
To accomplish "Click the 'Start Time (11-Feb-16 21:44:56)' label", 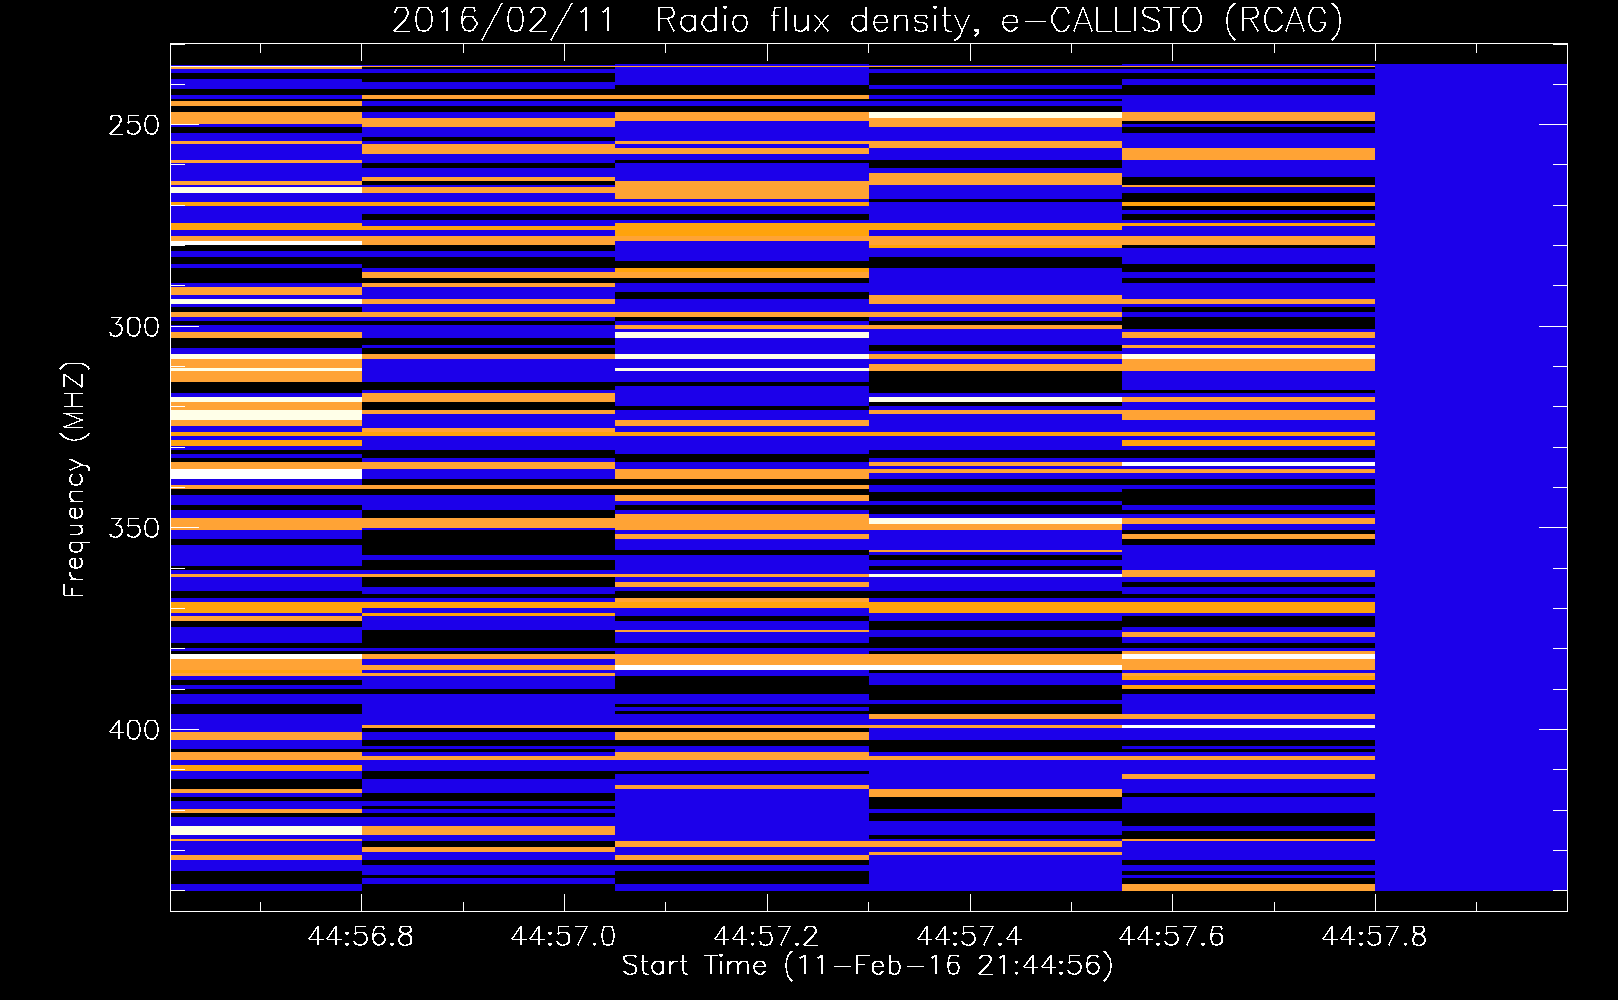I will pos(868,966).
